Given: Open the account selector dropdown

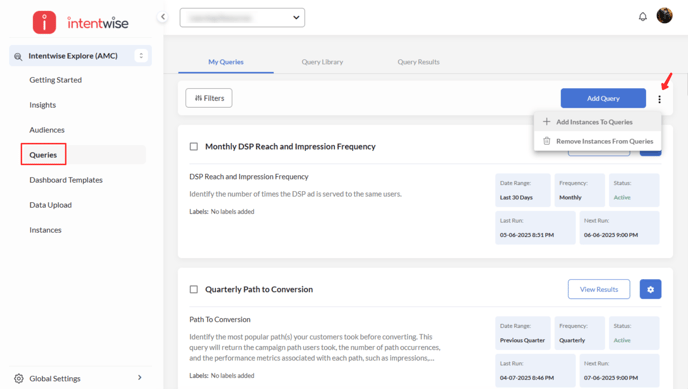Looking at the screenshot, I should [x=242, y=18].
